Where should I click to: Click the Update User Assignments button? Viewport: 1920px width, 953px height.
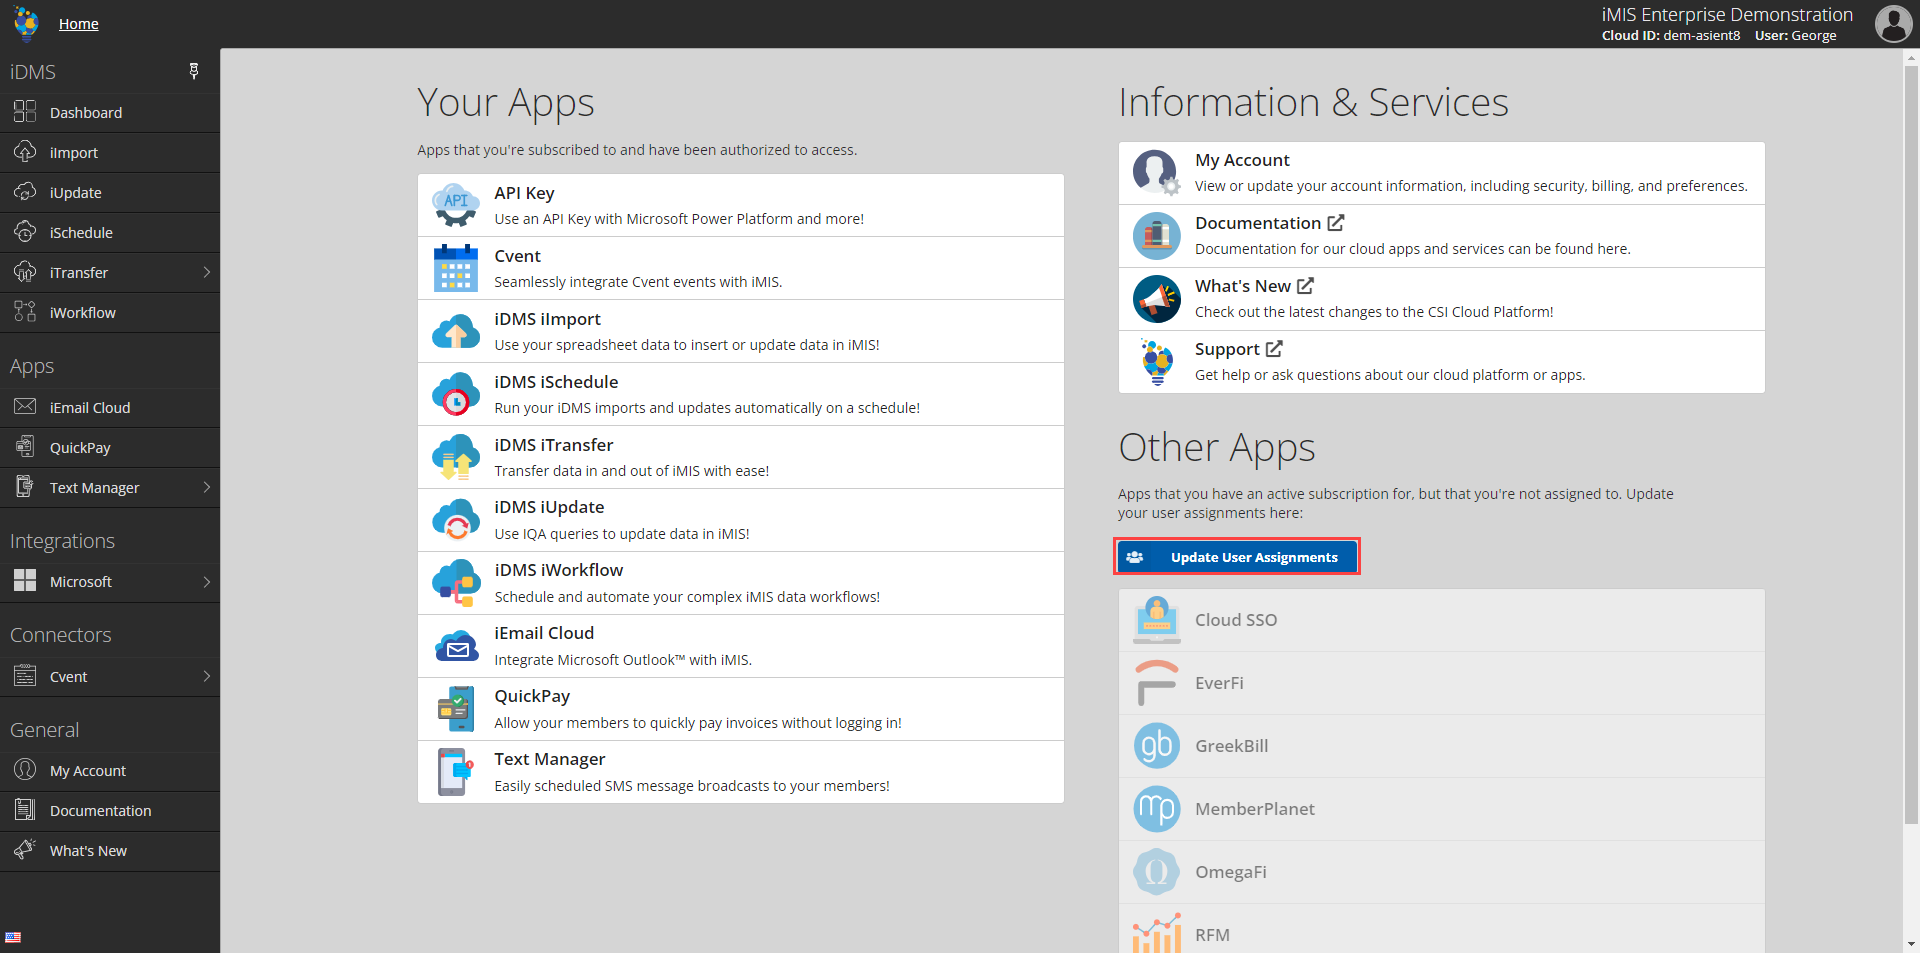1236,557
